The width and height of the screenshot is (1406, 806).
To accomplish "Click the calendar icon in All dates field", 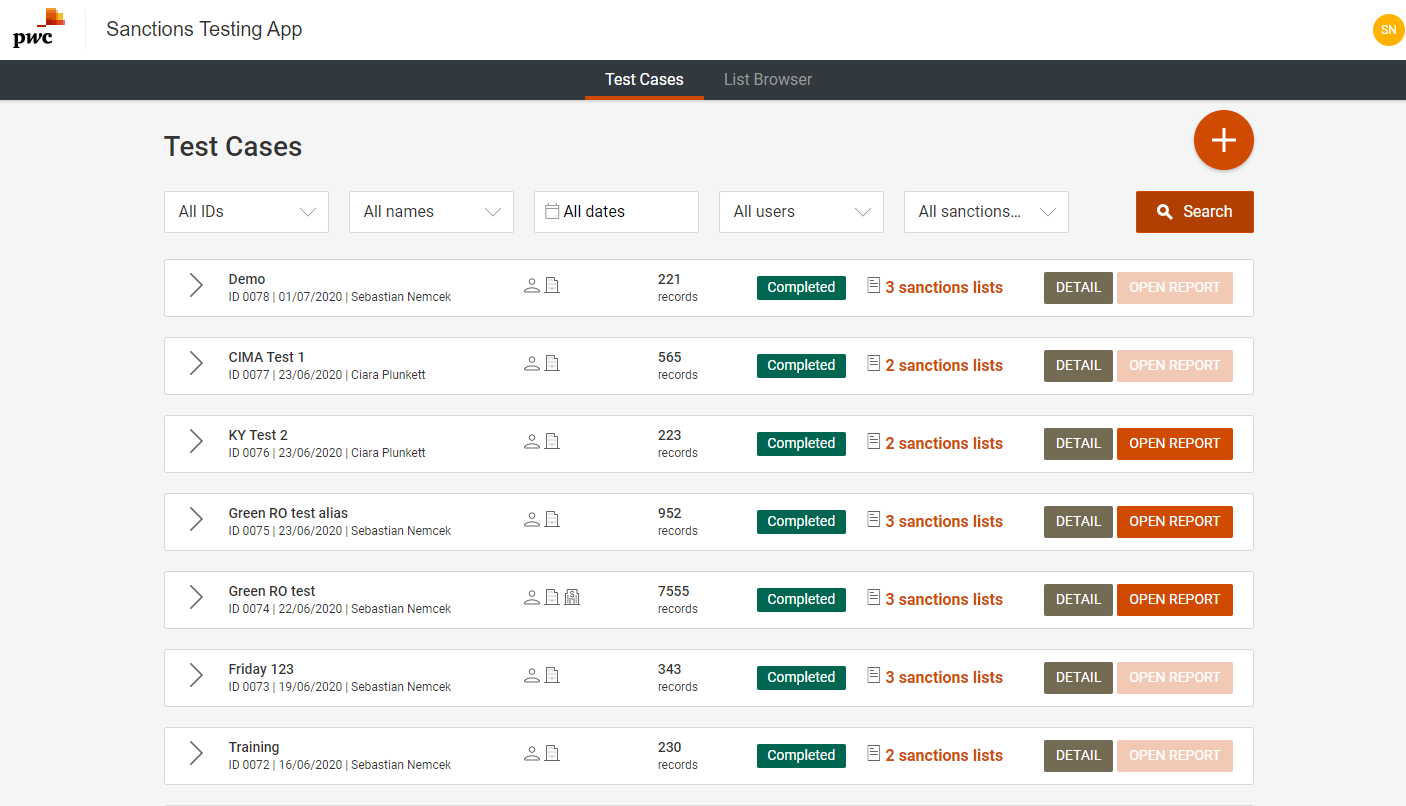I will point(551,211).
